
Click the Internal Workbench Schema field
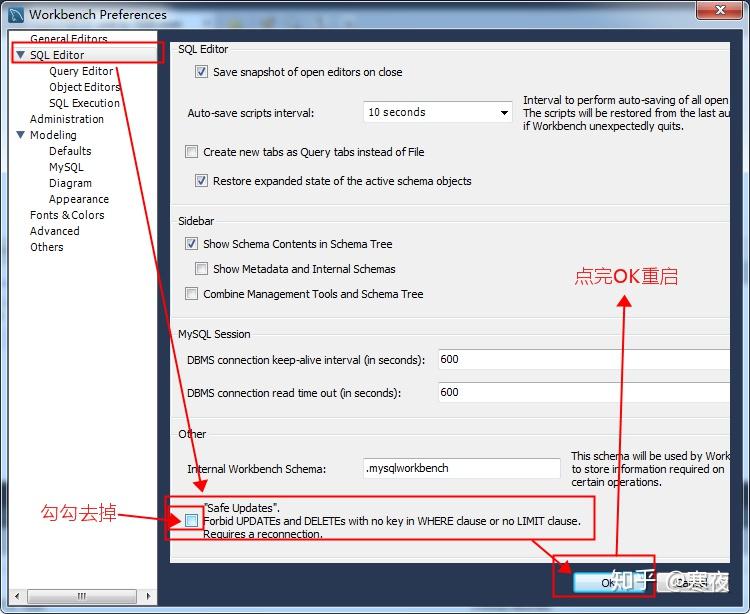point(462,468)
